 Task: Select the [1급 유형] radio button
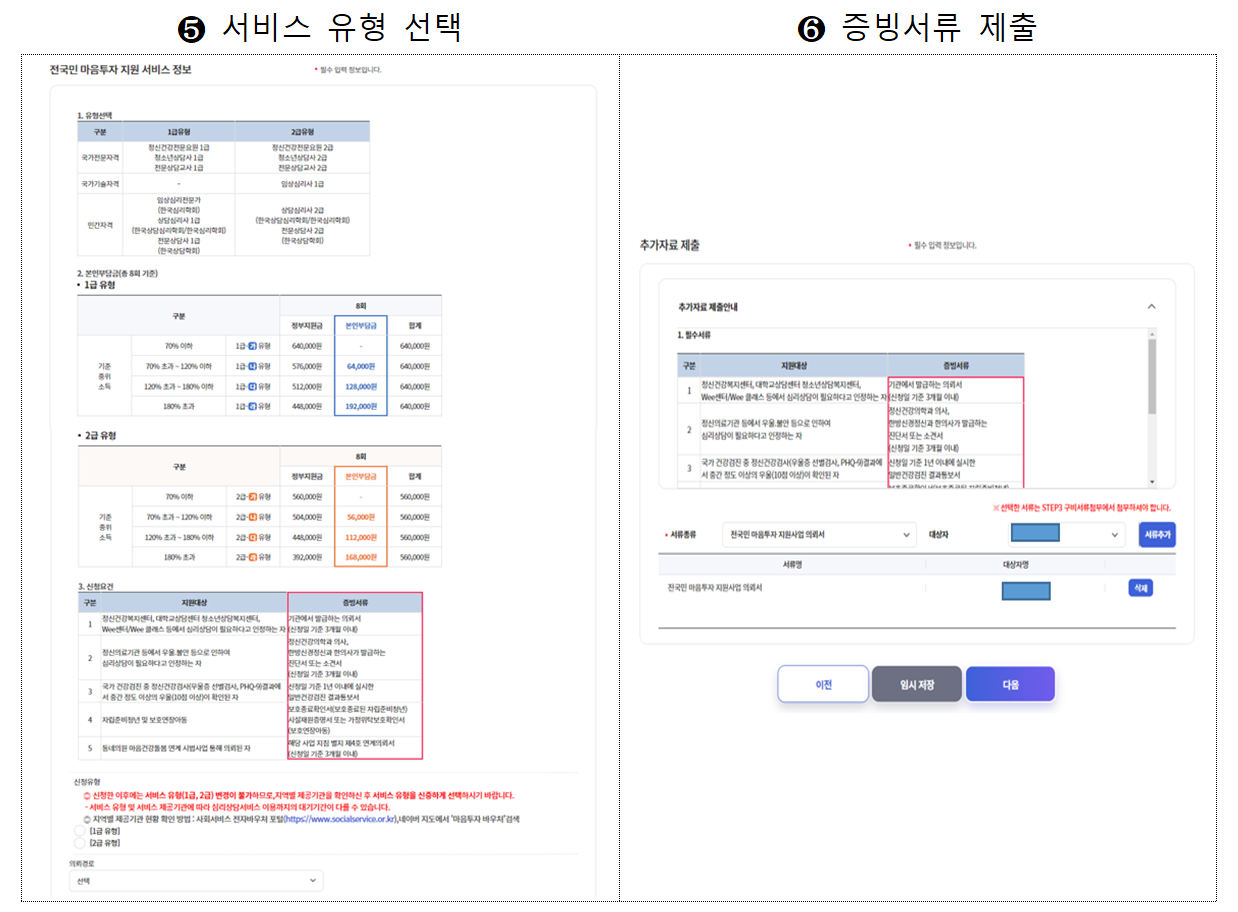(x=80, y=831)
